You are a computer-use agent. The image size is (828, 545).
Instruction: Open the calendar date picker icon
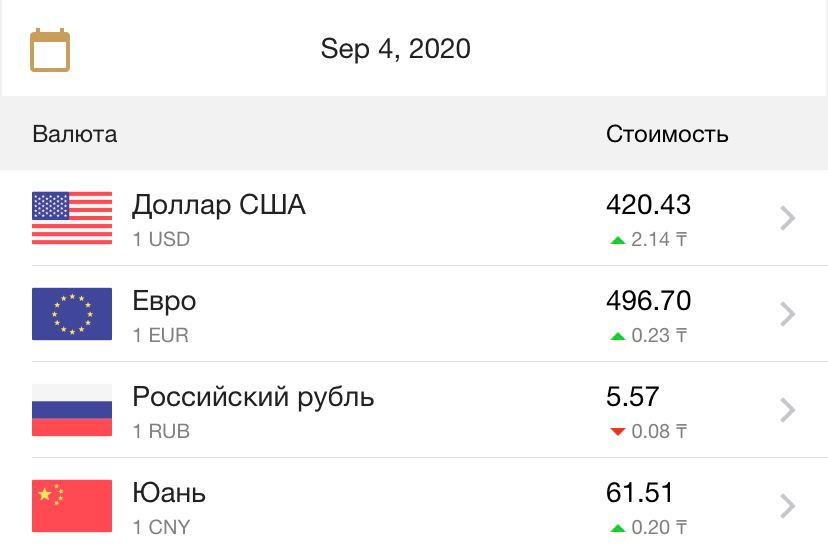click(50, 50)
